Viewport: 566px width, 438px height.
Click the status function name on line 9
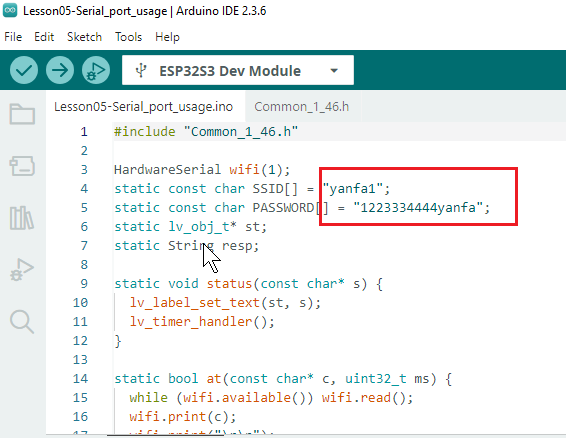tap(229, 283)
